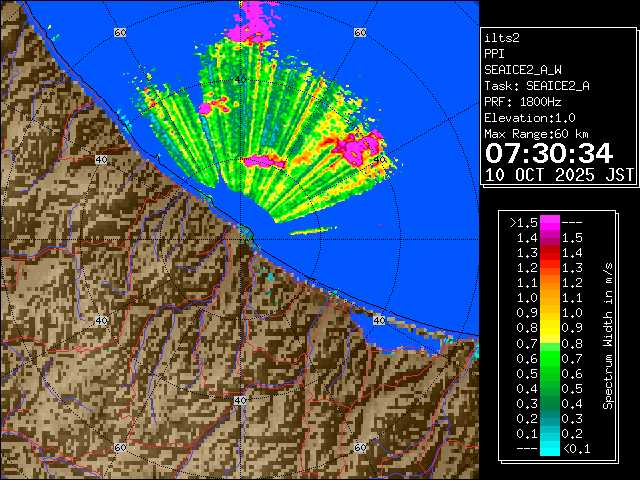Viewport: 640px width, 480px height.
Task: Click the 60 range label at bottom-left
Action: (x=120, y=447)
